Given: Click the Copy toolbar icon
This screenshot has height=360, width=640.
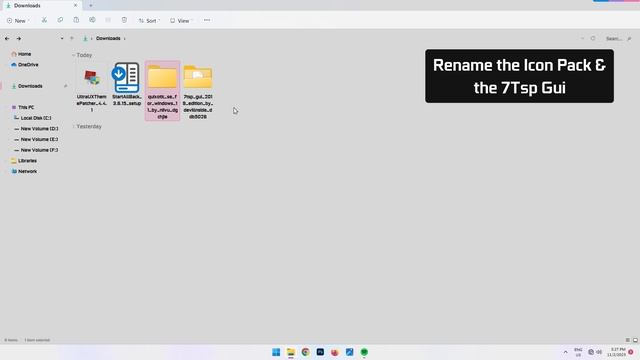Looking at the screenshot, I should point(60,20).
